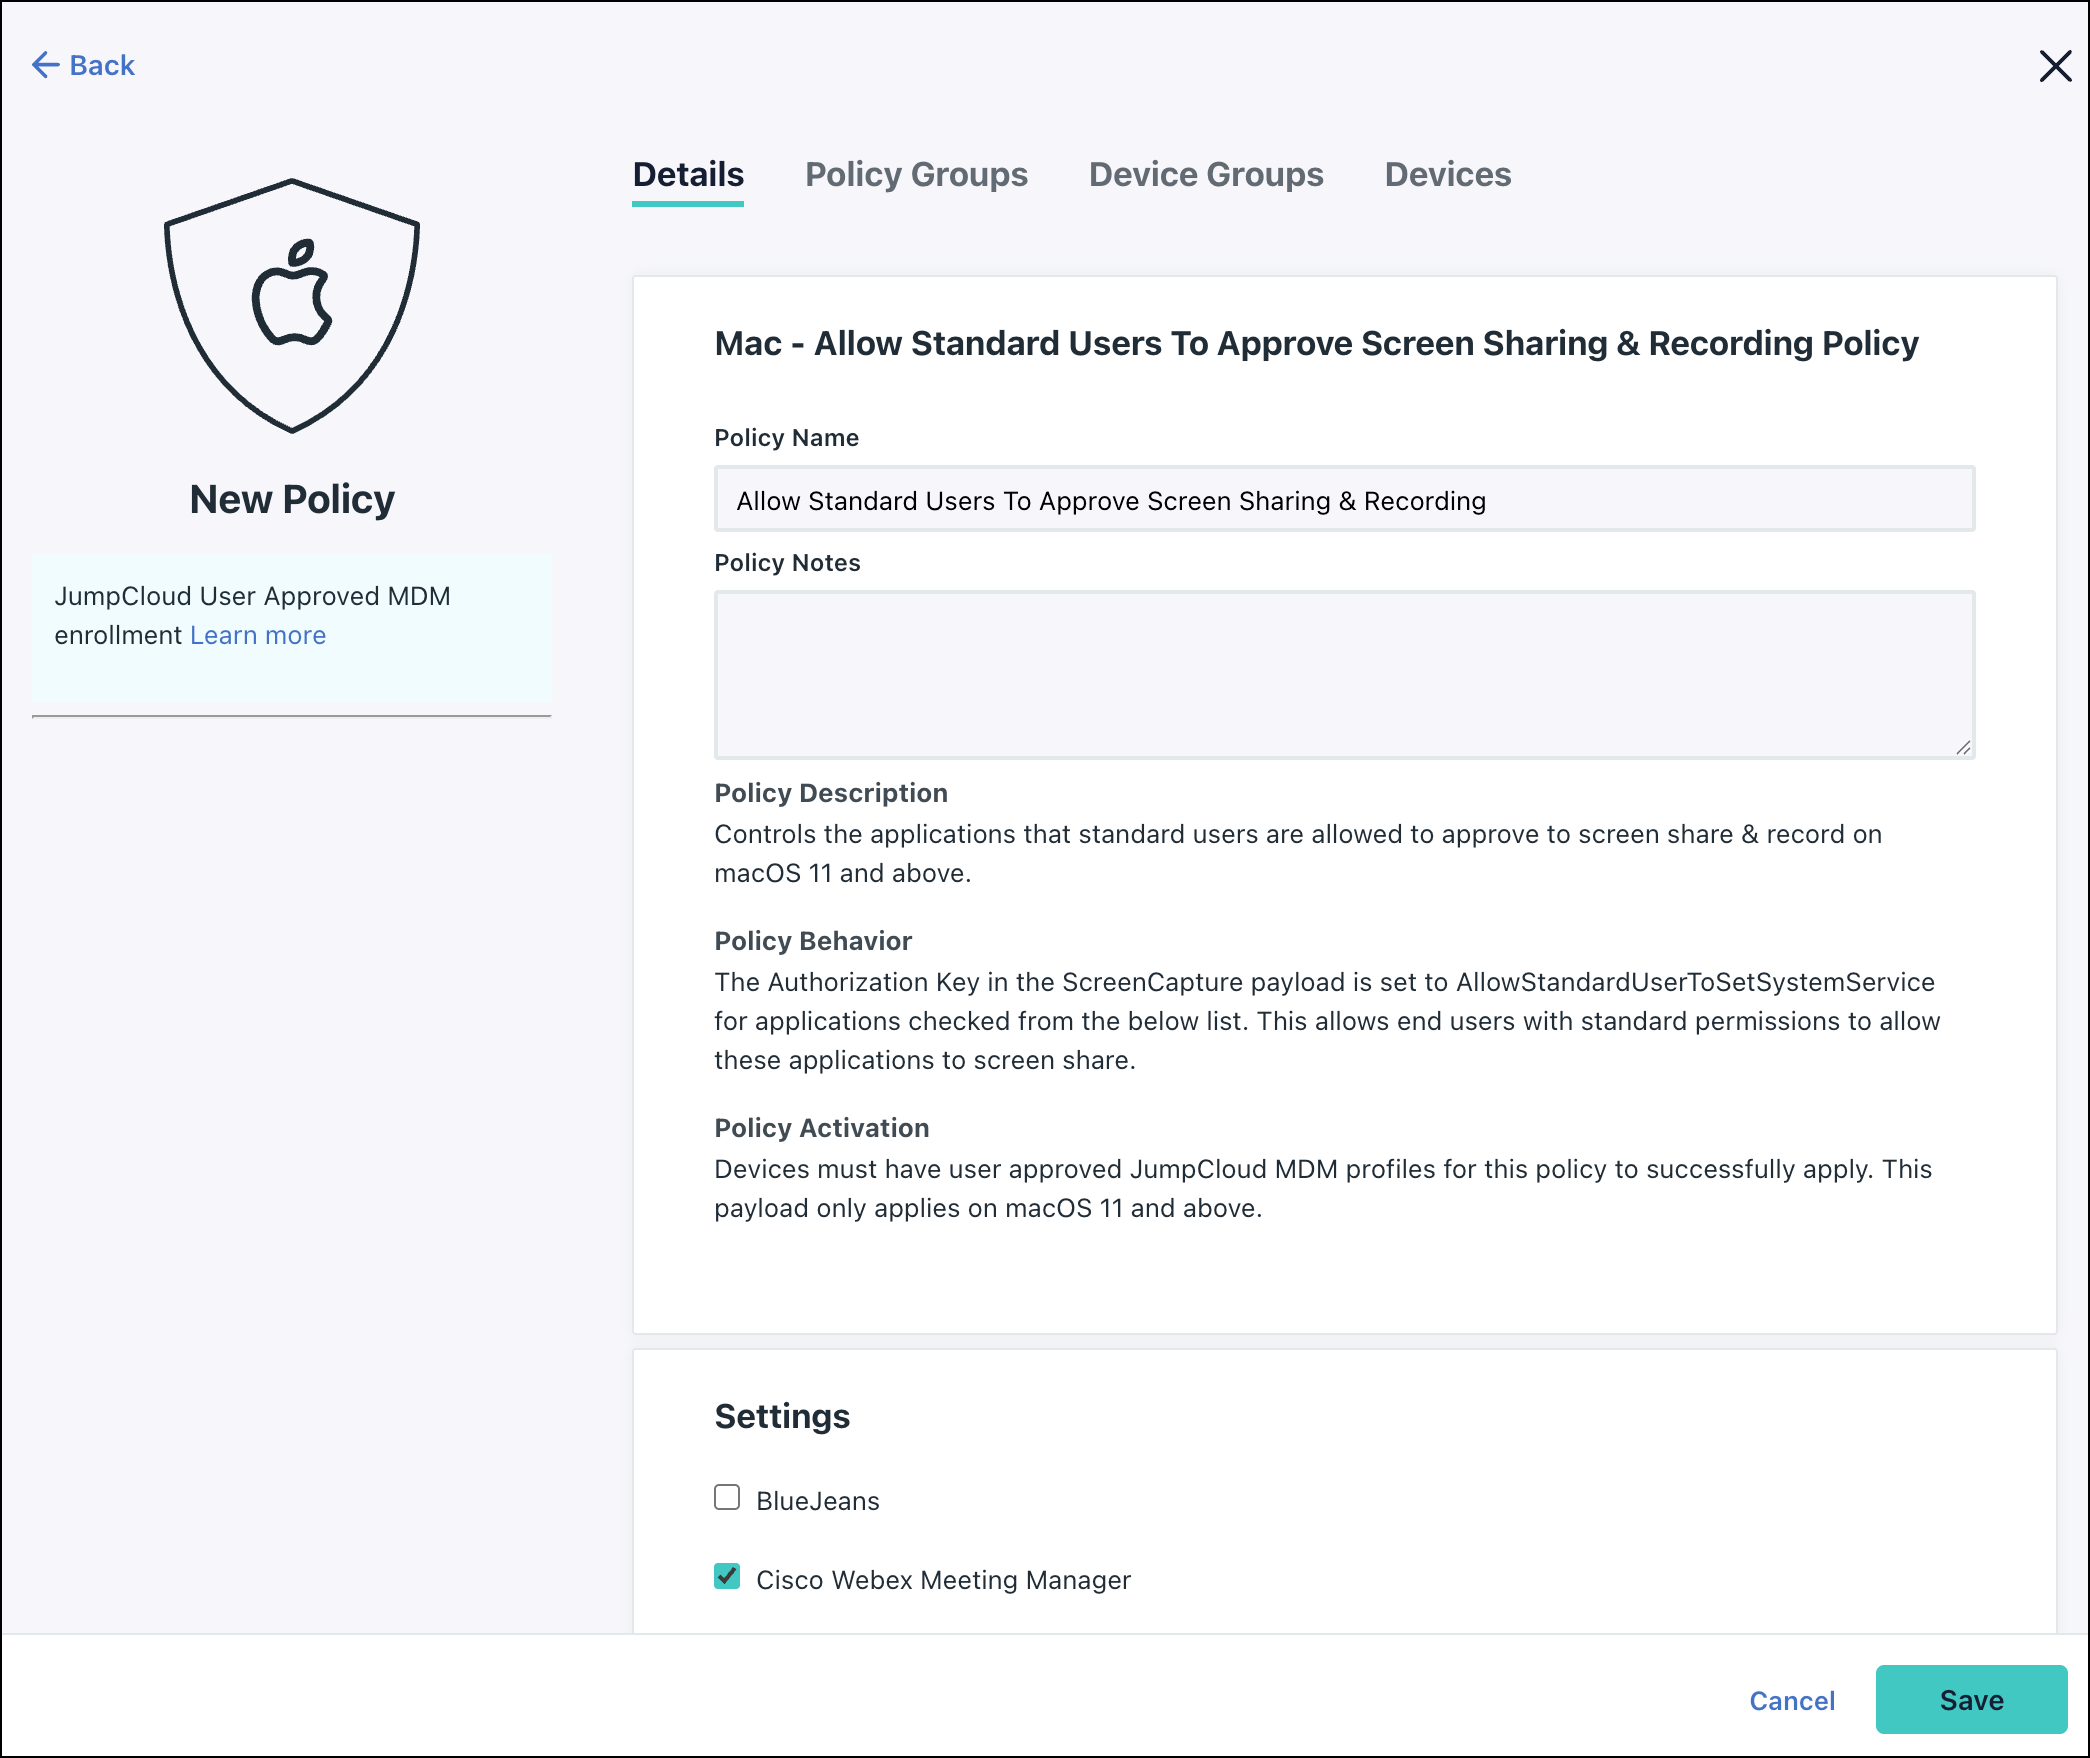Image resolution: width=2090 pixels, height=1758 pixels.
Task: Open the Learn more link
Action: (x=258, y=635)
